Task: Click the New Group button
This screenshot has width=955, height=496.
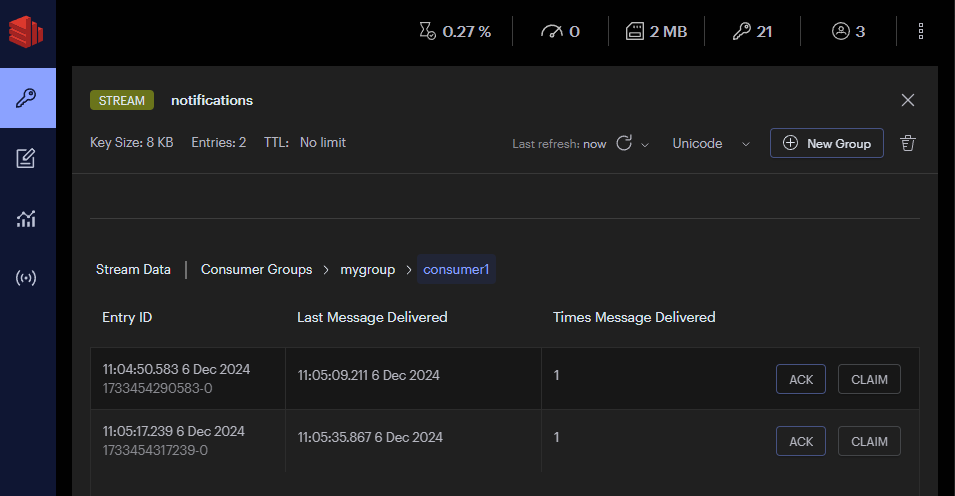Action: click(826, 143)
